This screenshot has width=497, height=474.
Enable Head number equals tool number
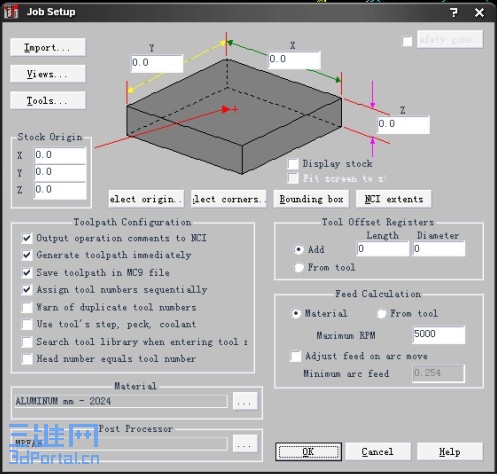[x=27, y=359]
